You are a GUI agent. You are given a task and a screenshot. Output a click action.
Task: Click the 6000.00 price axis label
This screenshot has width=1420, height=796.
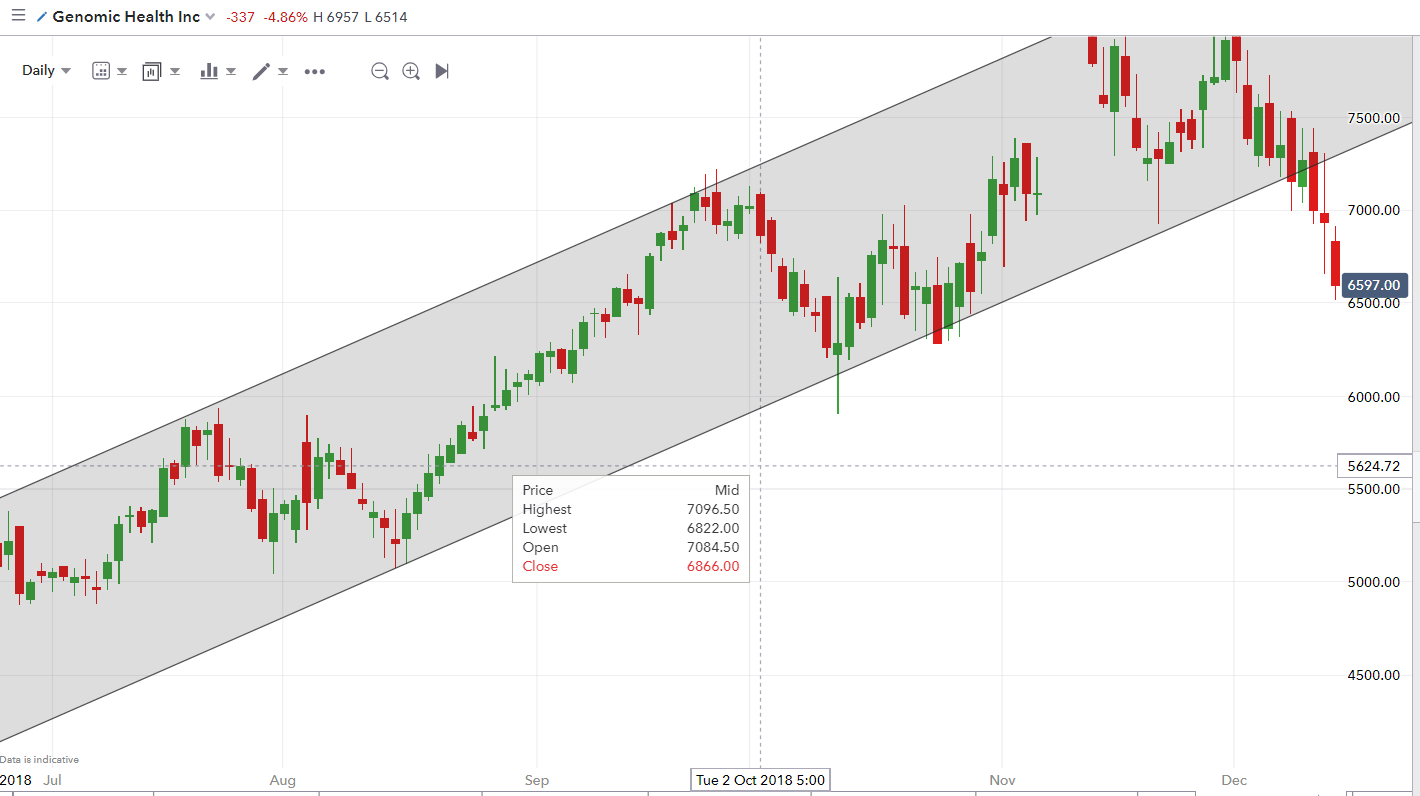(x=1373, y=397)
